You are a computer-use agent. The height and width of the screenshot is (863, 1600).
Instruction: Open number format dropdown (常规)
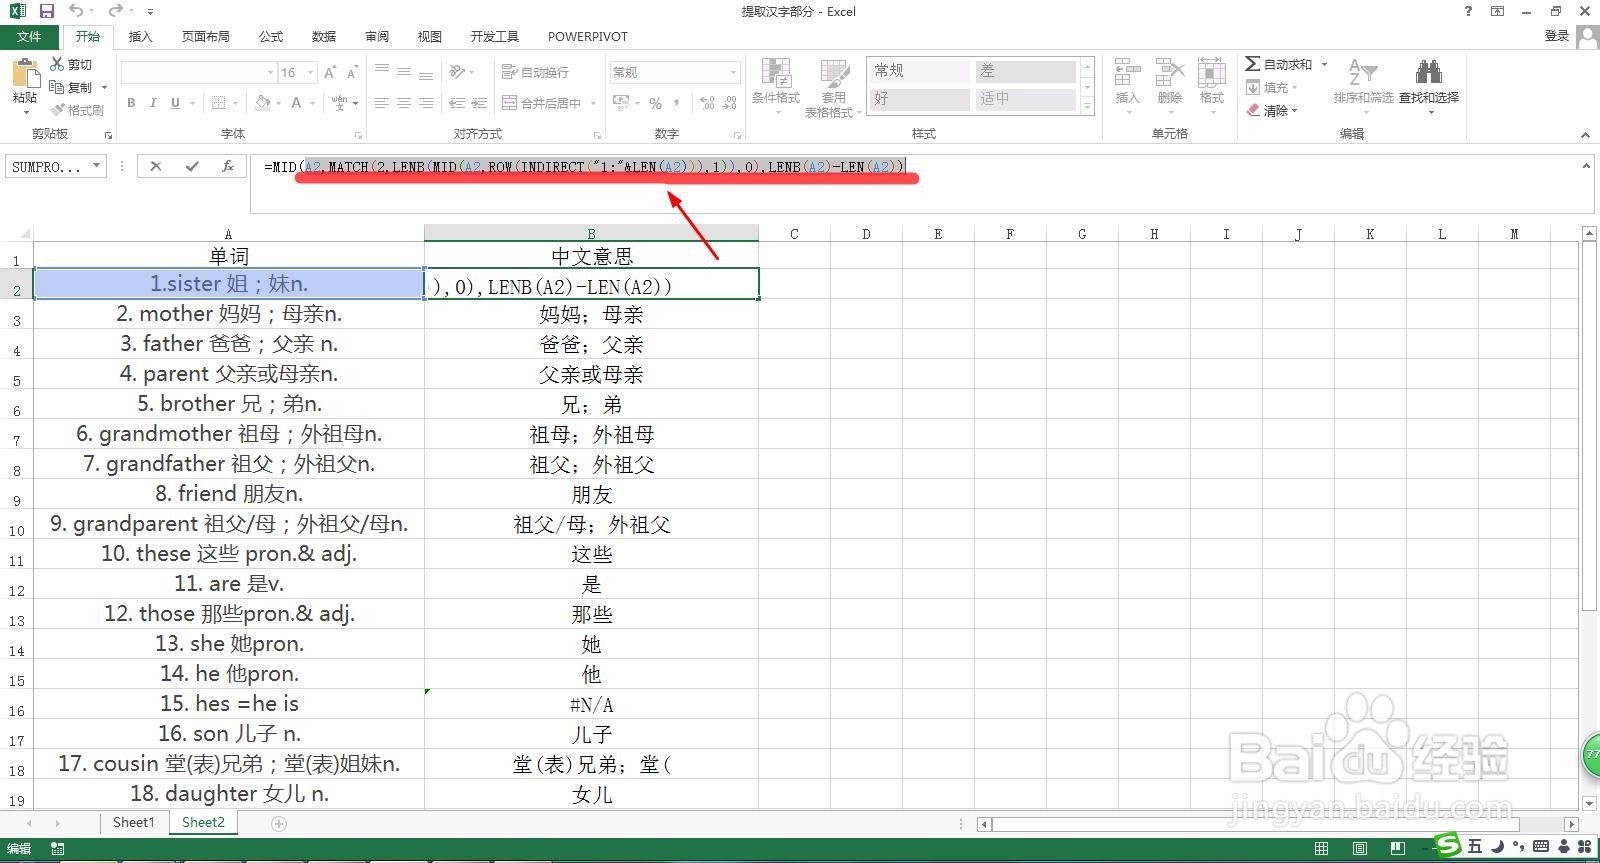coord(733,73)
